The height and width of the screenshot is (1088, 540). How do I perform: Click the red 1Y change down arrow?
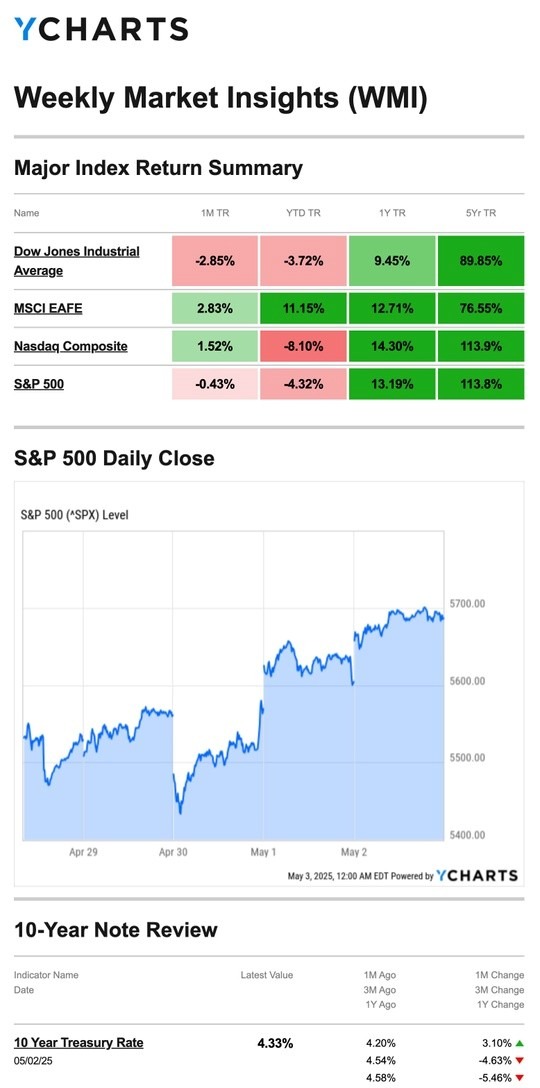click(x=520, y=1078)
